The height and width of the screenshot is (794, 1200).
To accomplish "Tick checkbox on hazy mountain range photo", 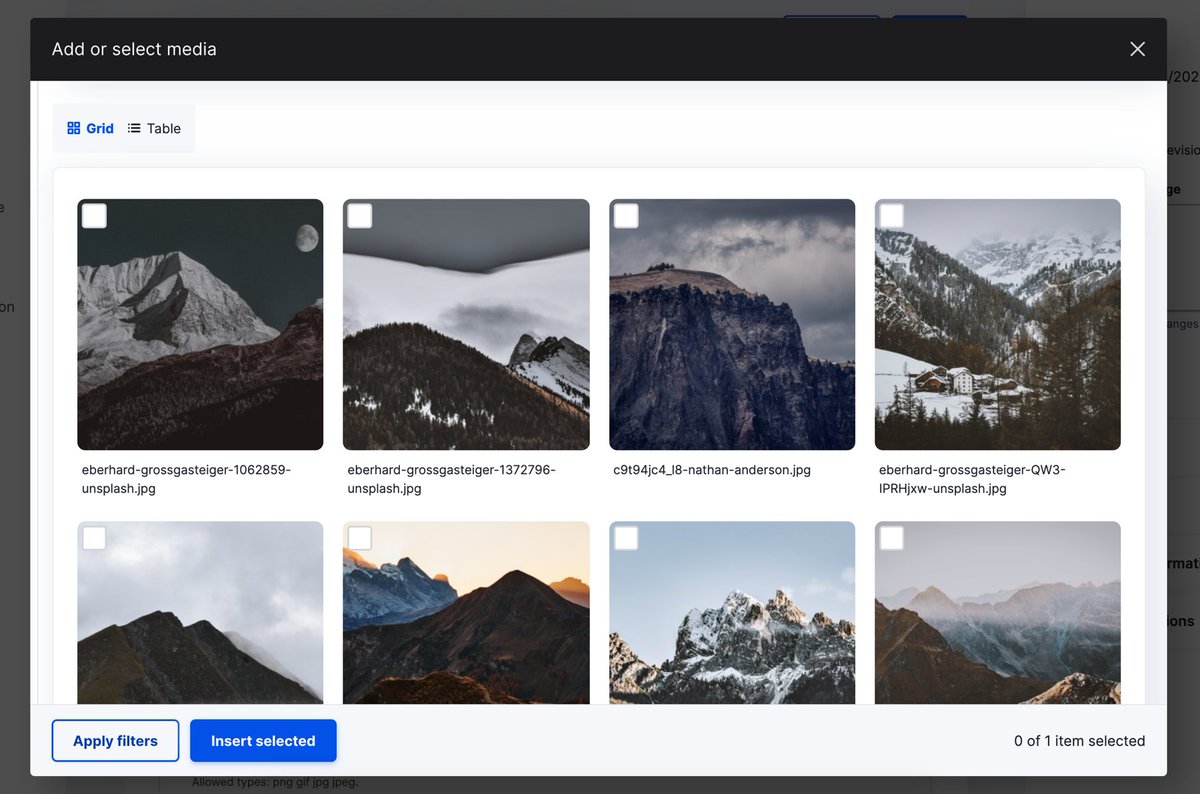I will coord(892,538).
